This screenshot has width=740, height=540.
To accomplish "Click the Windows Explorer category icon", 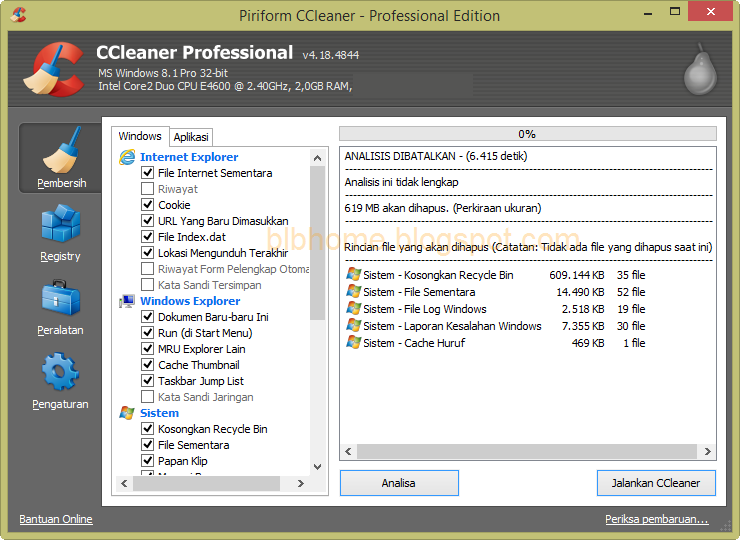I will pyautogui.click(x=127, y=301).
